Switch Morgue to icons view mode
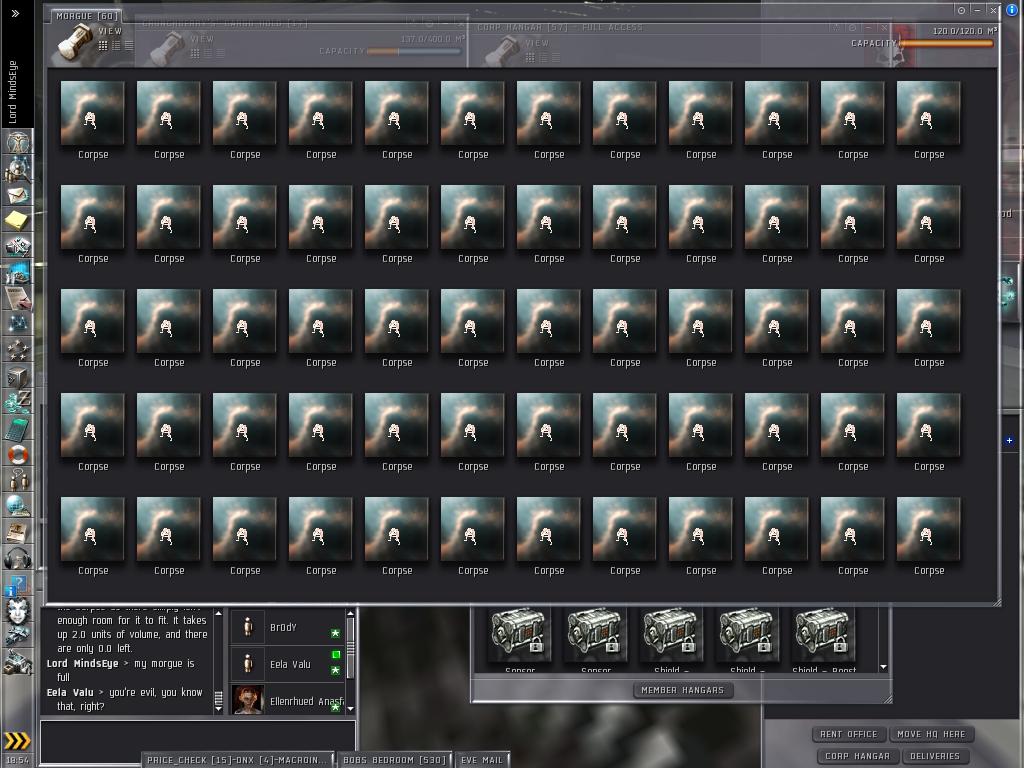Screen dimensions: 1024x768 coord(103,46)
